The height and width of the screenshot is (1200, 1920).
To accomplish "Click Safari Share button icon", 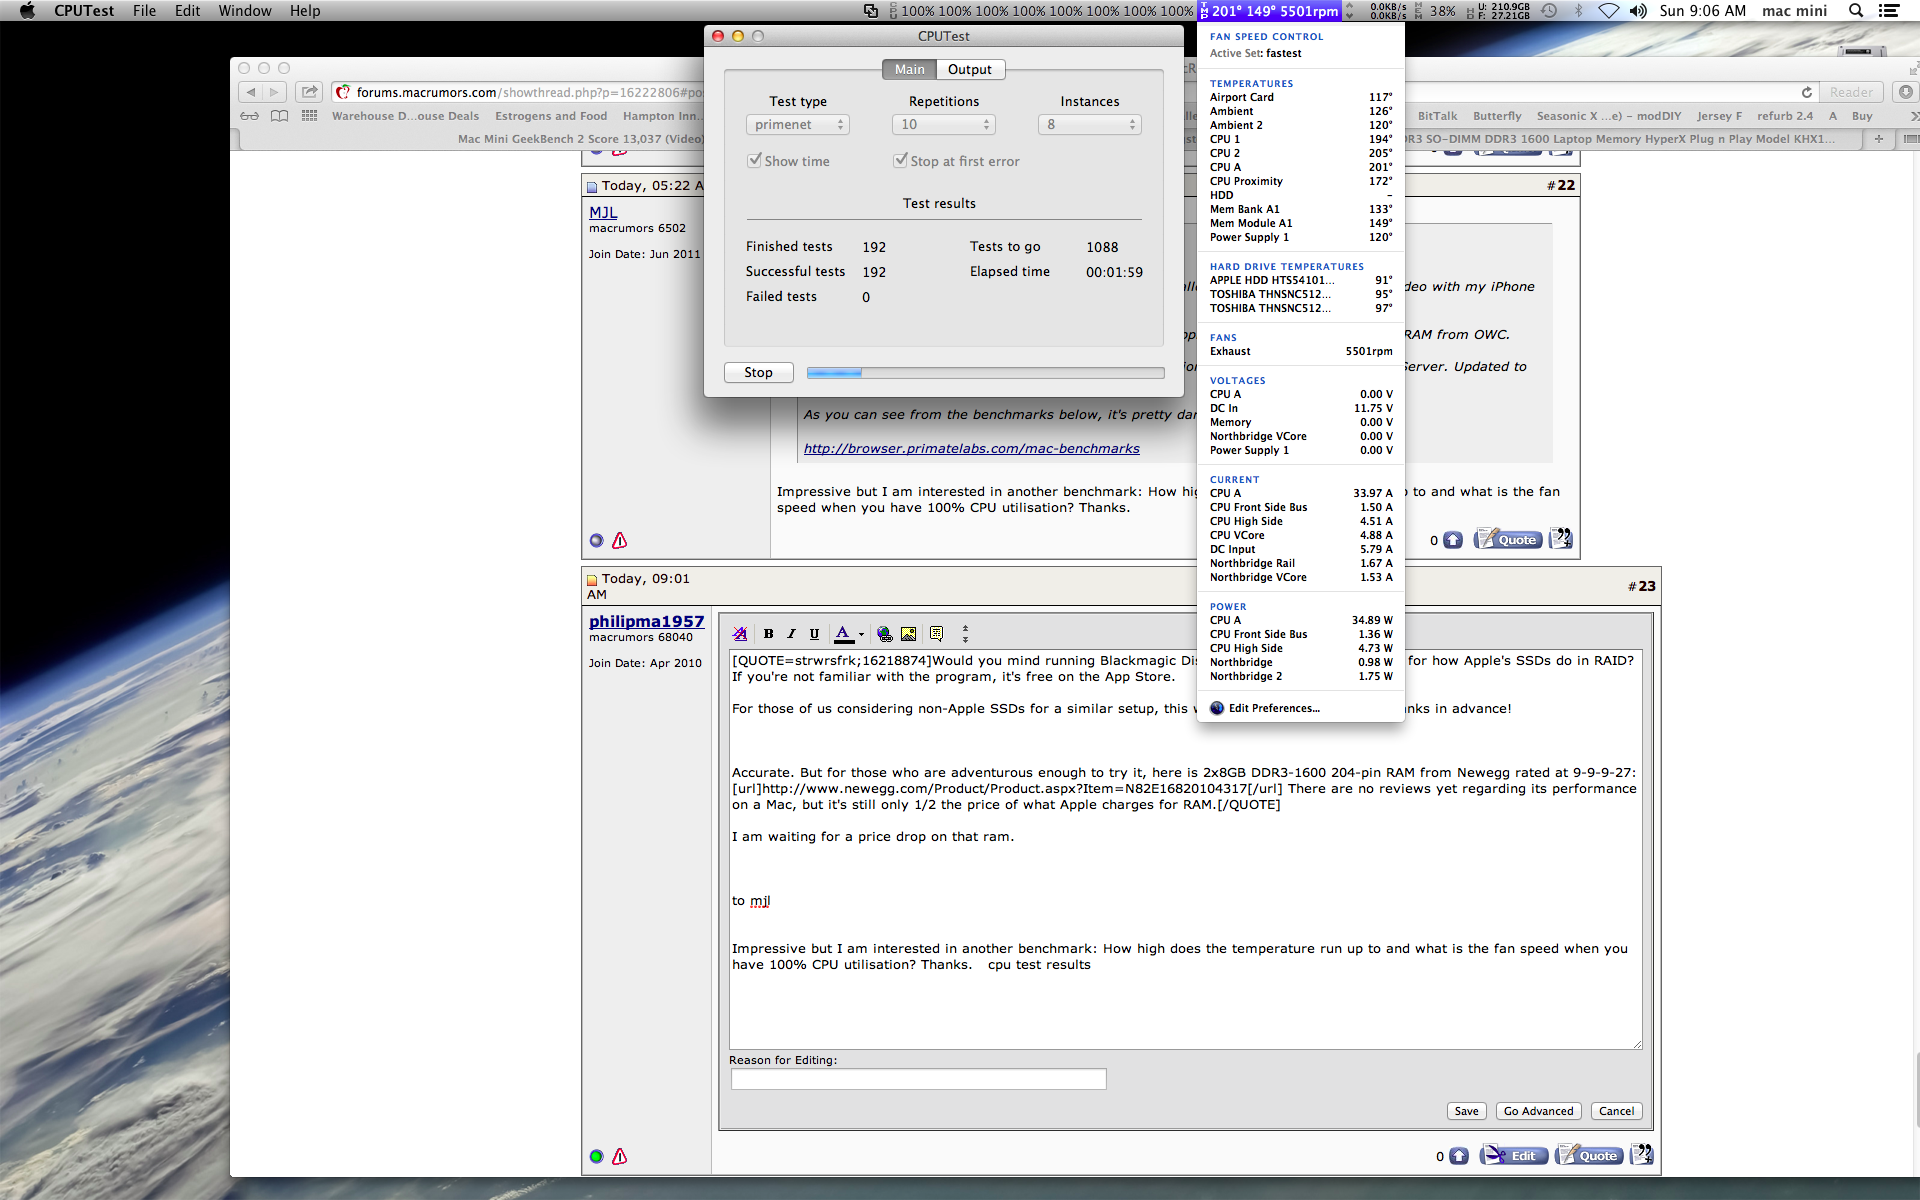I will [309, 92].
